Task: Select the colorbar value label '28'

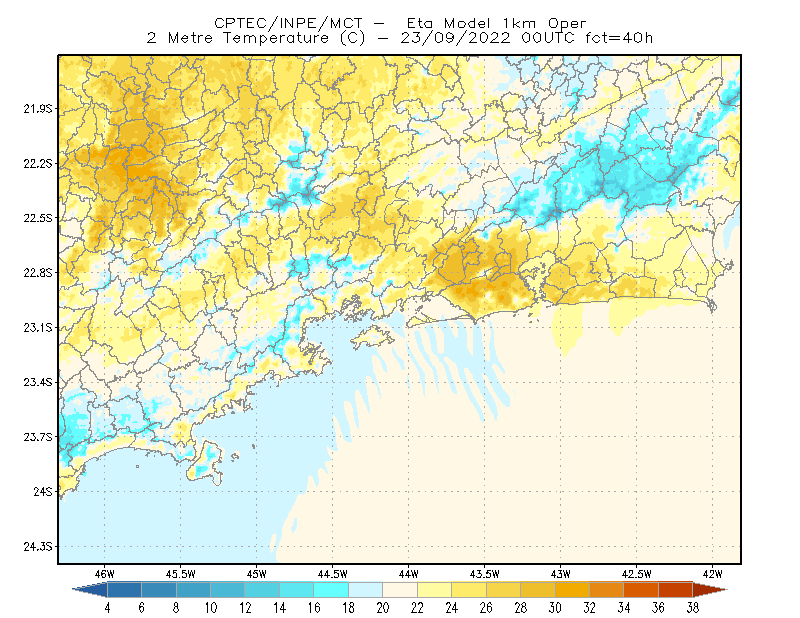Action: [520, 608]
